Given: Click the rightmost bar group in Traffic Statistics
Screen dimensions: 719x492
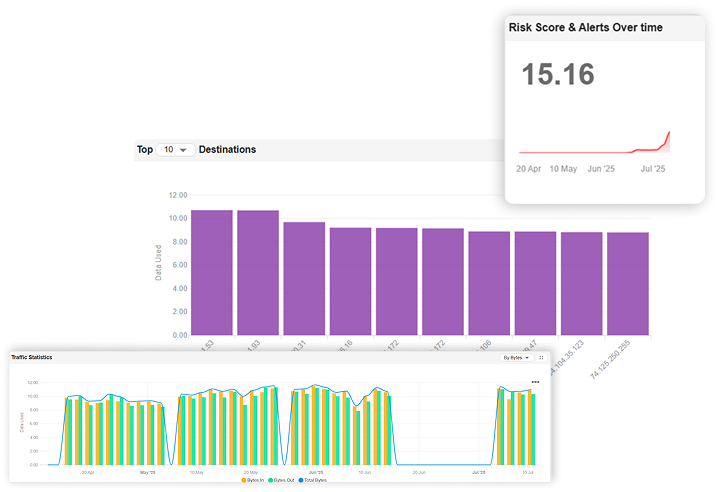Looking at the screenshot, I should point(517,425).
